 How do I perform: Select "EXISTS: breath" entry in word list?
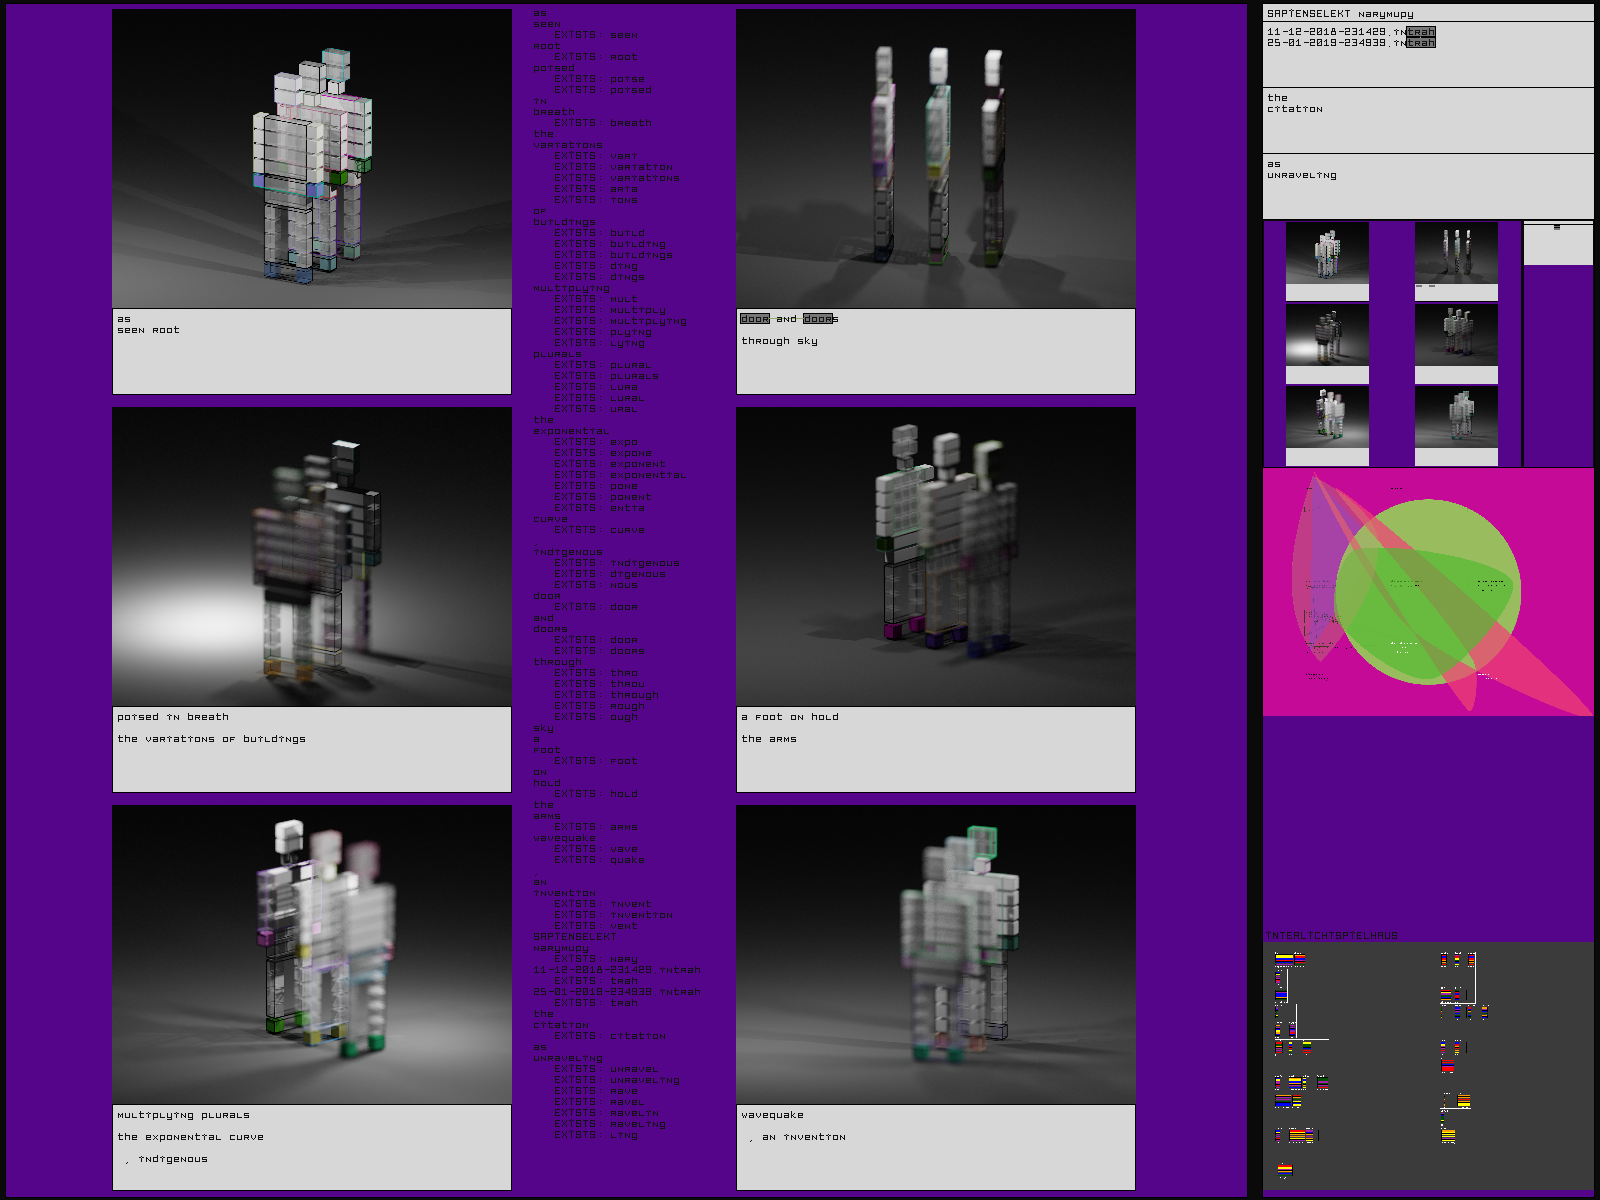603,123
